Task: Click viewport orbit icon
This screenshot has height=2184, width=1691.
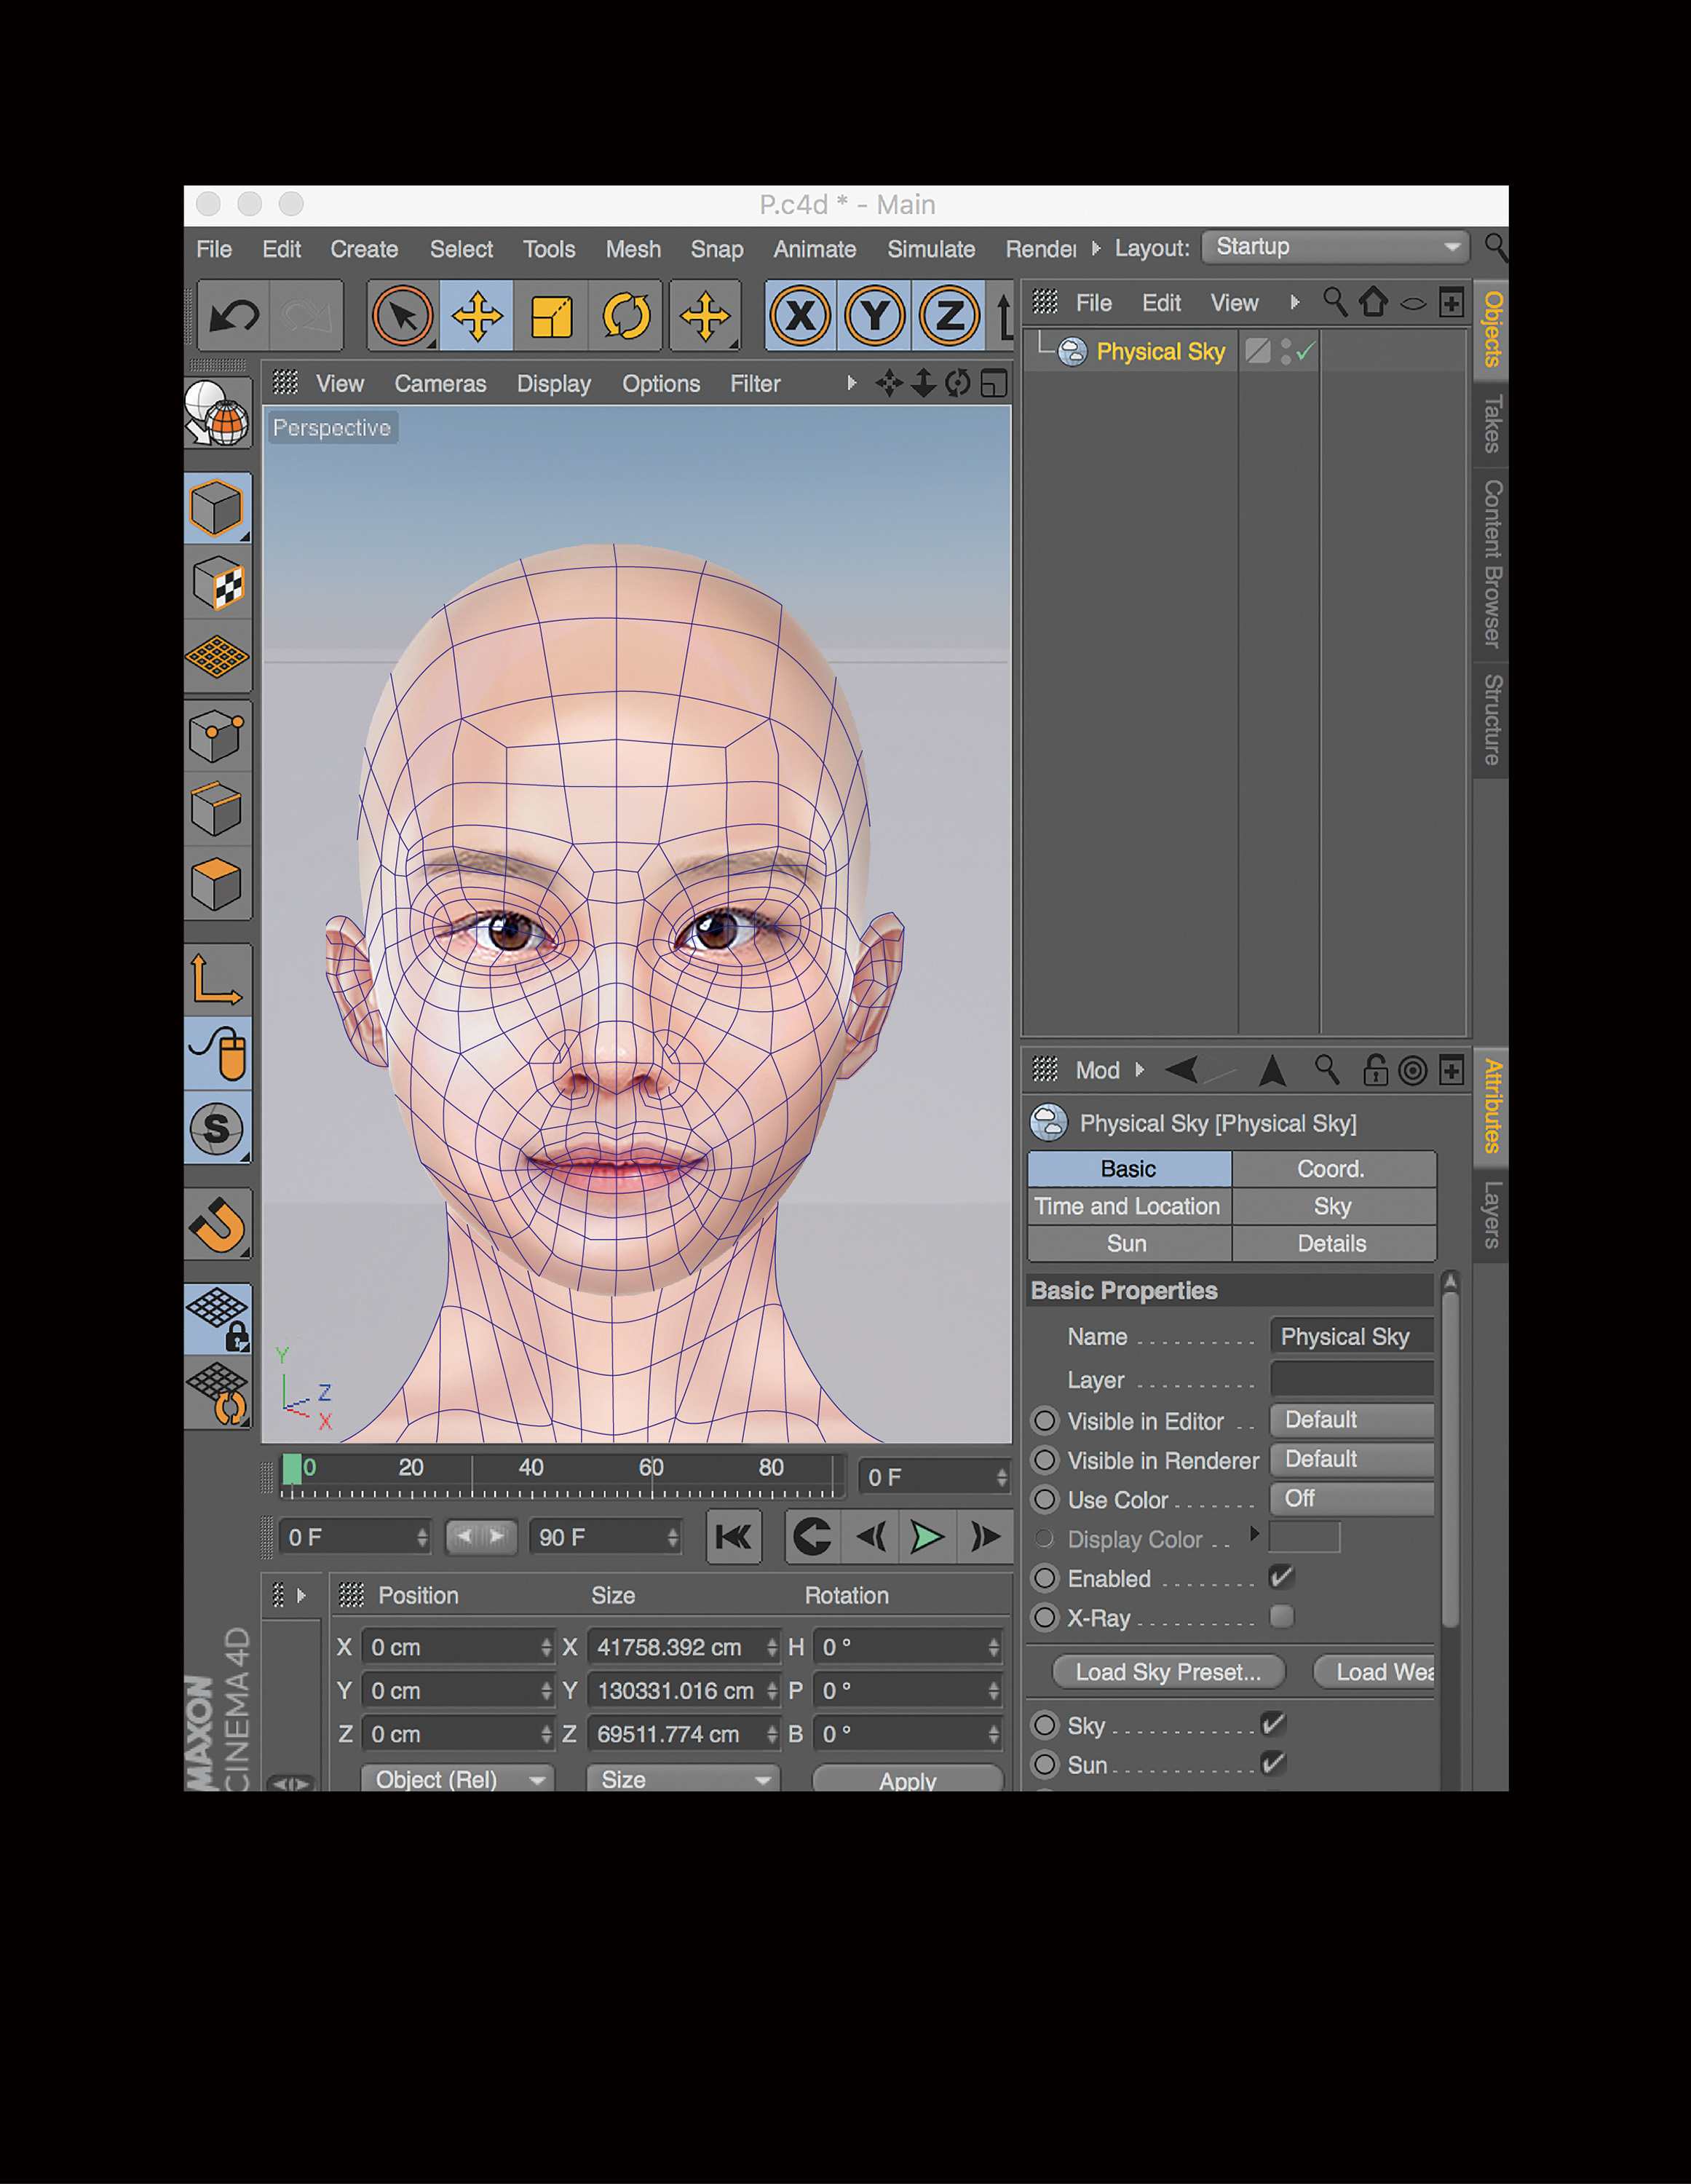Action: [958, 383]
